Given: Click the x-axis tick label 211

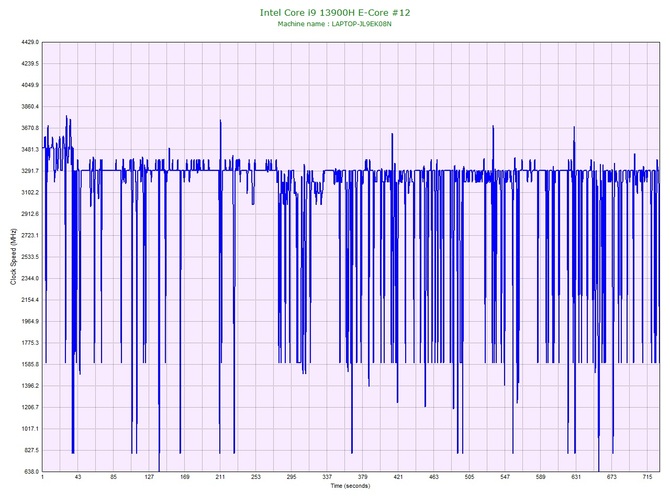Looking at the screenshot, I should coord(220,477).
